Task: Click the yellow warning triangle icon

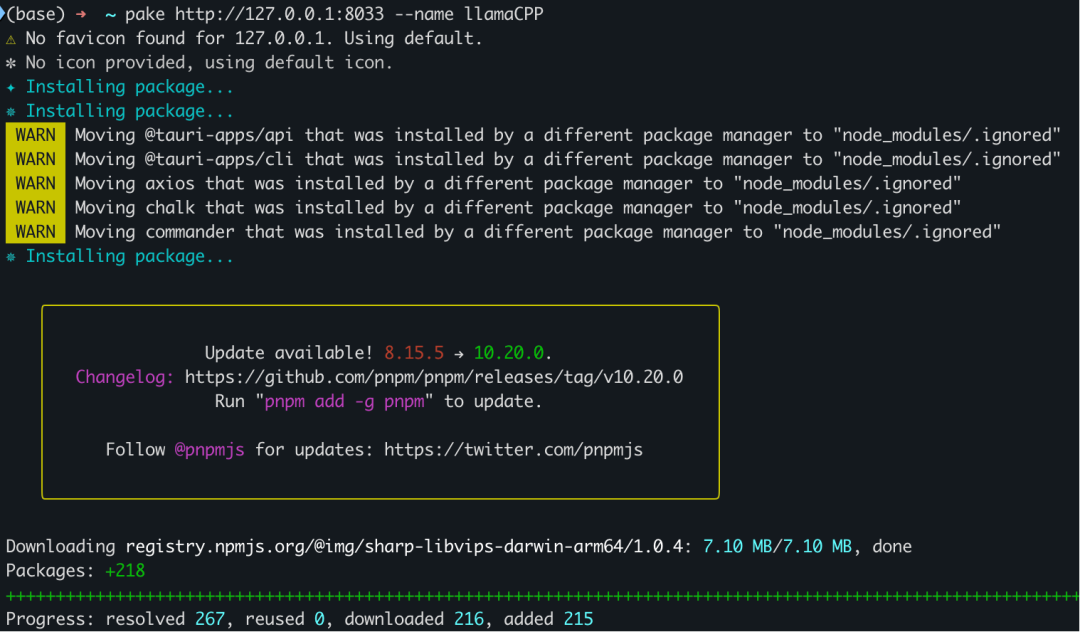Action: (10, 39)
